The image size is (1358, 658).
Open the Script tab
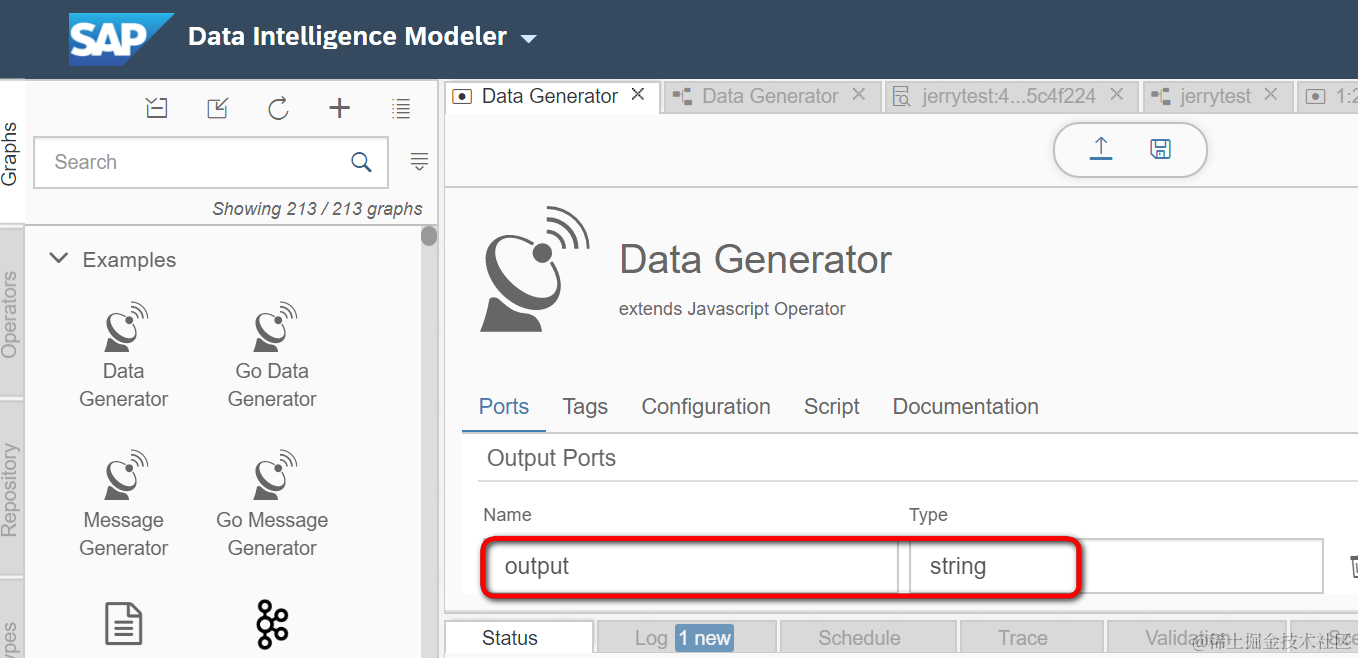[832, 407]
